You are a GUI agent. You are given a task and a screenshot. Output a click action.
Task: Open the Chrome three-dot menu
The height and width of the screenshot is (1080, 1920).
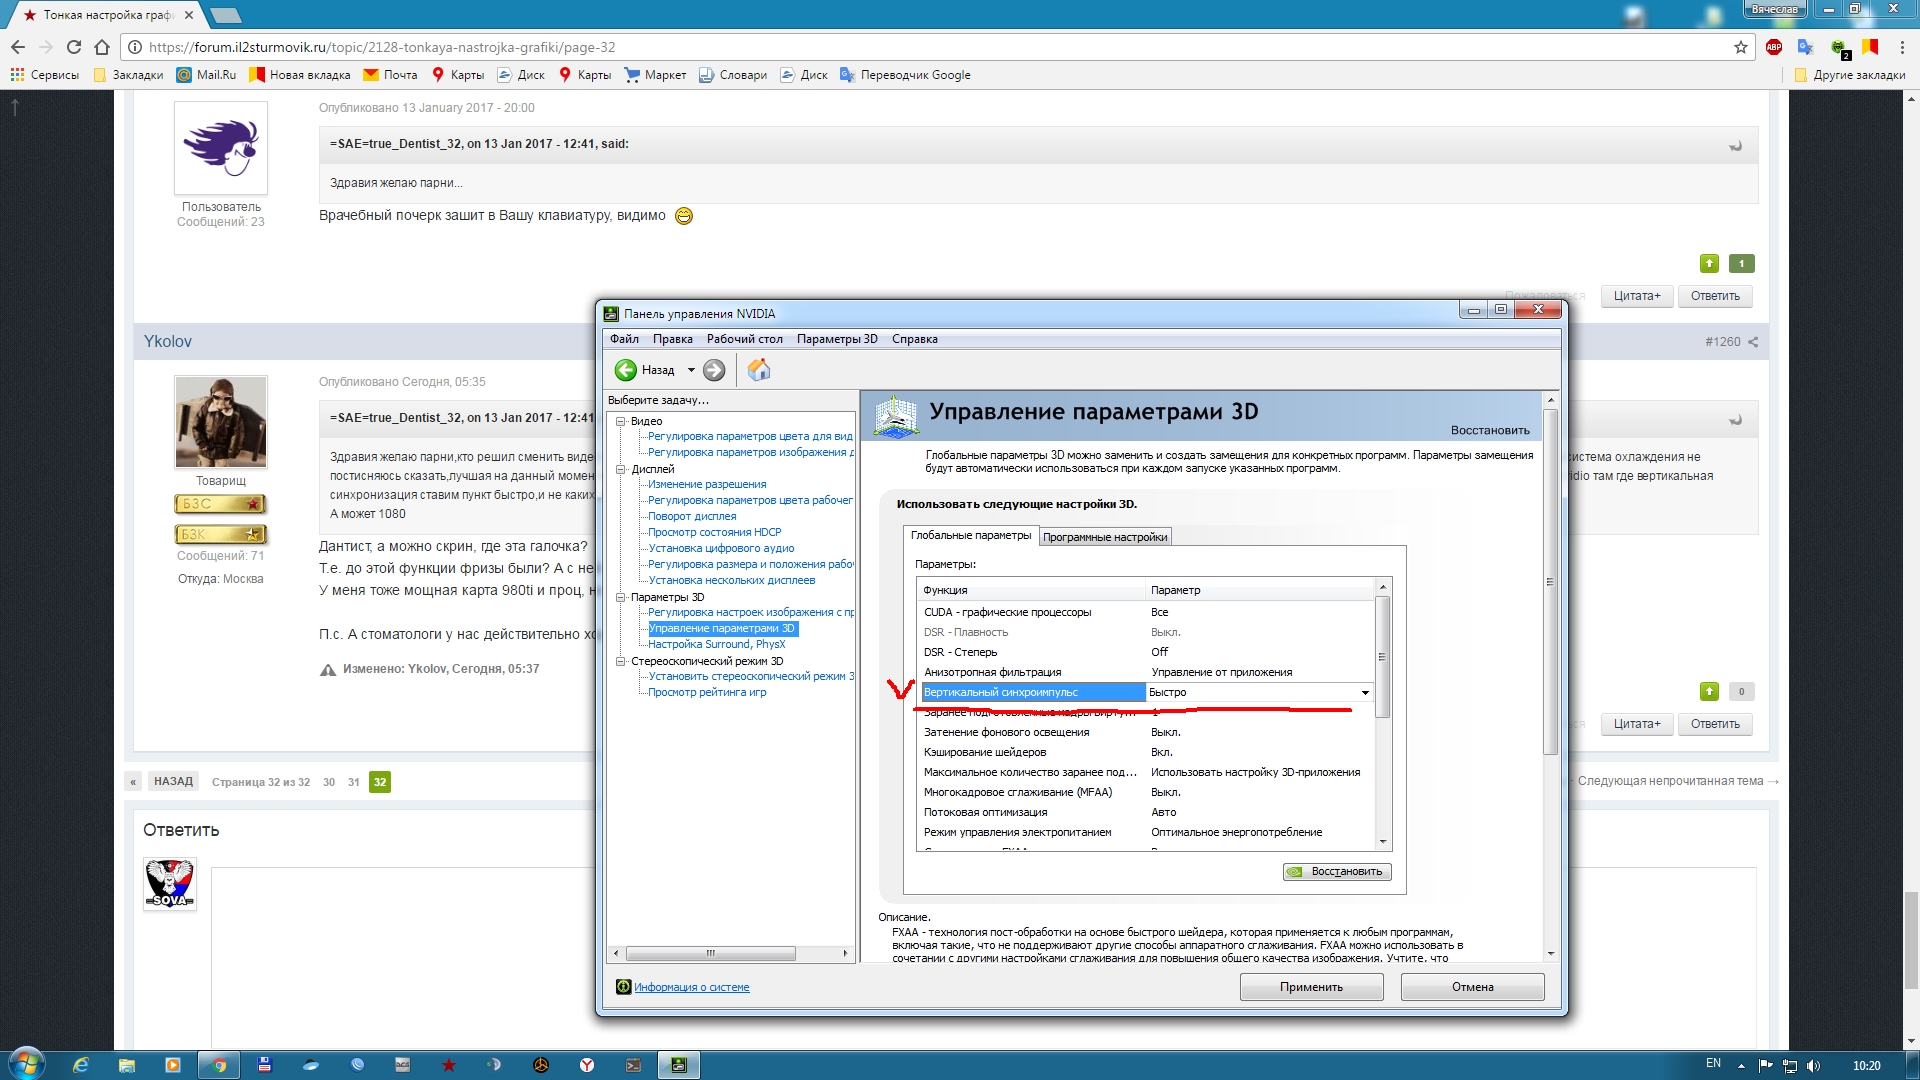pos(1902,47)
